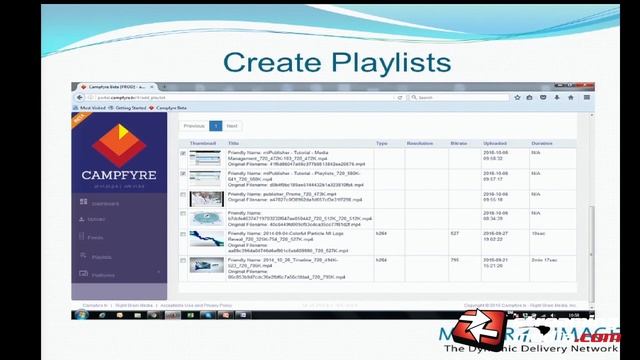This screenshot has height=360, width=640.
Task: Check the publisher_Promo video checkbox
Action: point(183,195)
